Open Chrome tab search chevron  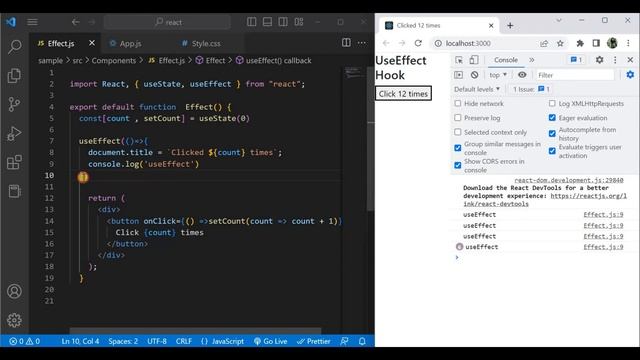[x=559, y=20]
